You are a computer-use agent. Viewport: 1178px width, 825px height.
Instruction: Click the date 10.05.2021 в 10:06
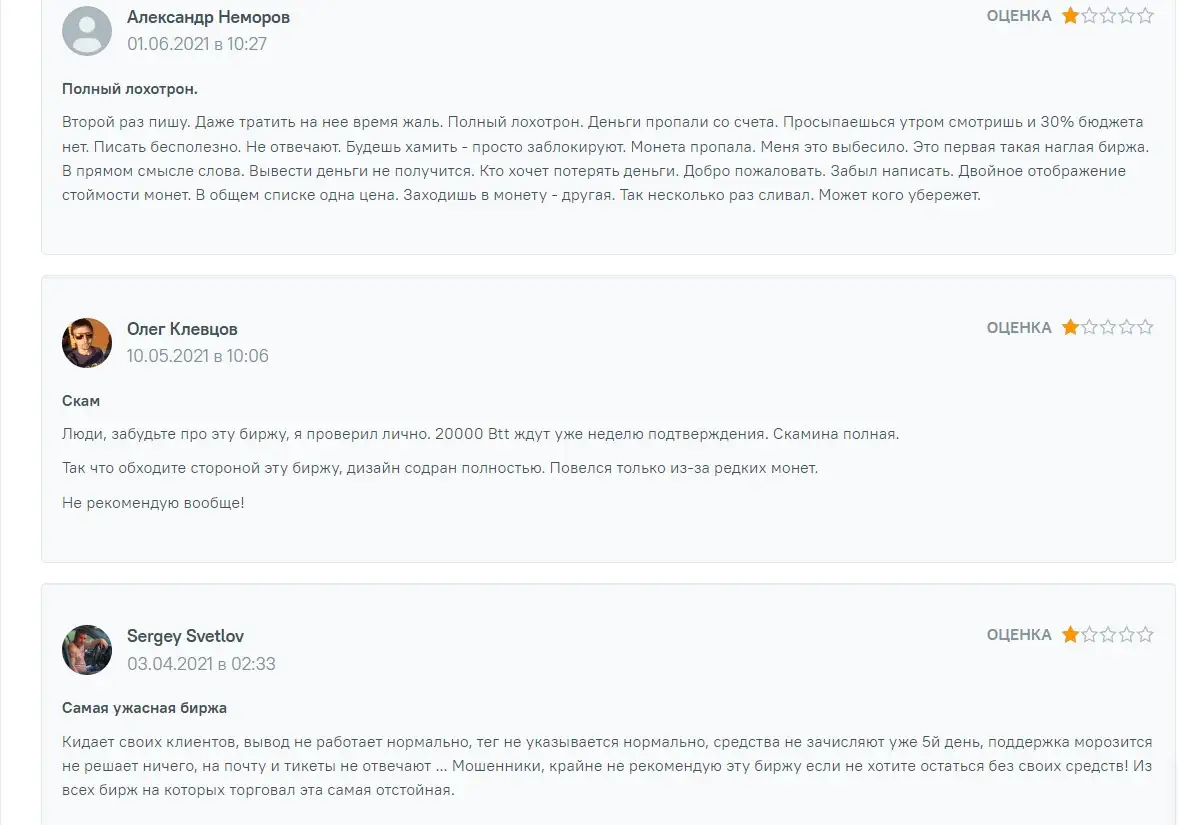198,355
